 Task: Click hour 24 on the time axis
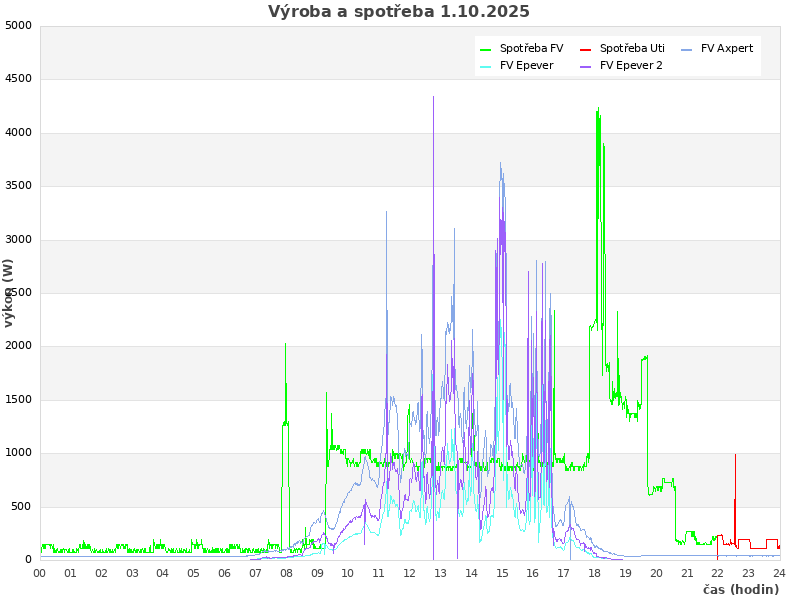point(779,573)
